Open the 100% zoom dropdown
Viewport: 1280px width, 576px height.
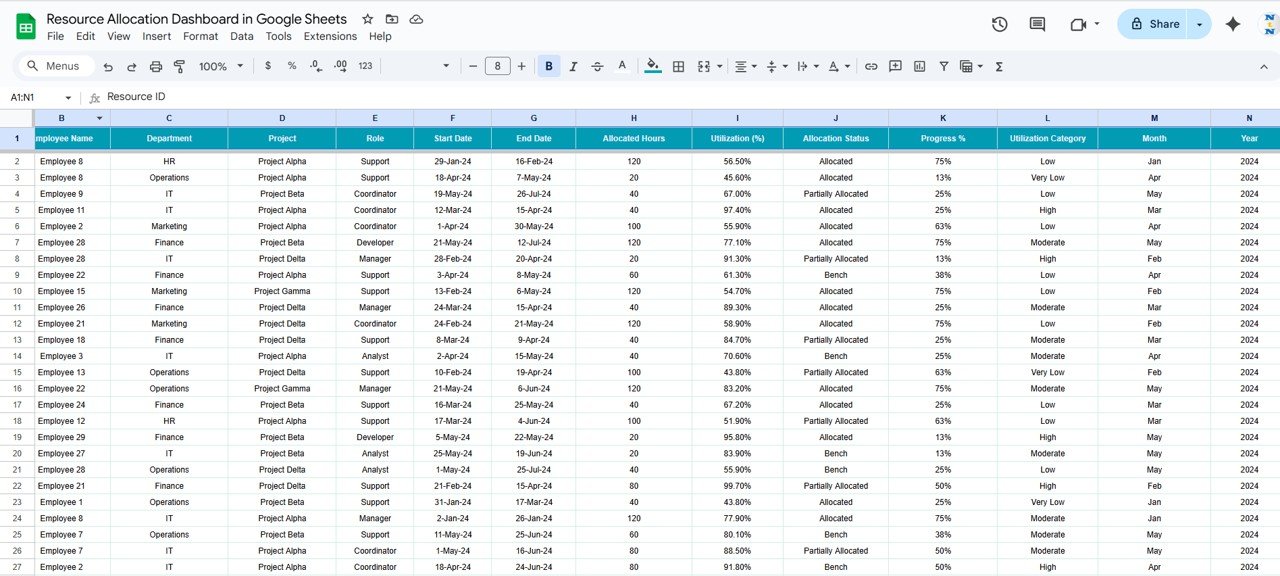(x=221, y=66)
